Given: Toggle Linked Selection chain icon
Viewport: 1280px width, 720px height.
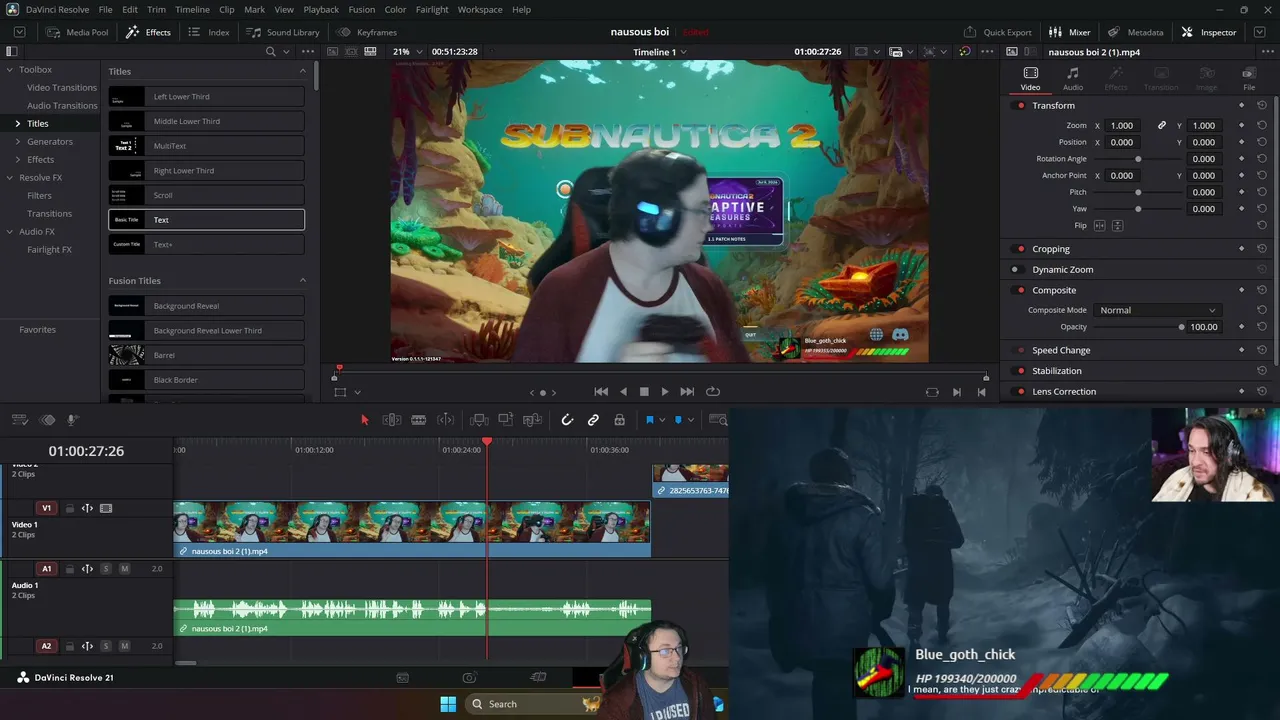Looking at the screenshot, I should [593, 420].
